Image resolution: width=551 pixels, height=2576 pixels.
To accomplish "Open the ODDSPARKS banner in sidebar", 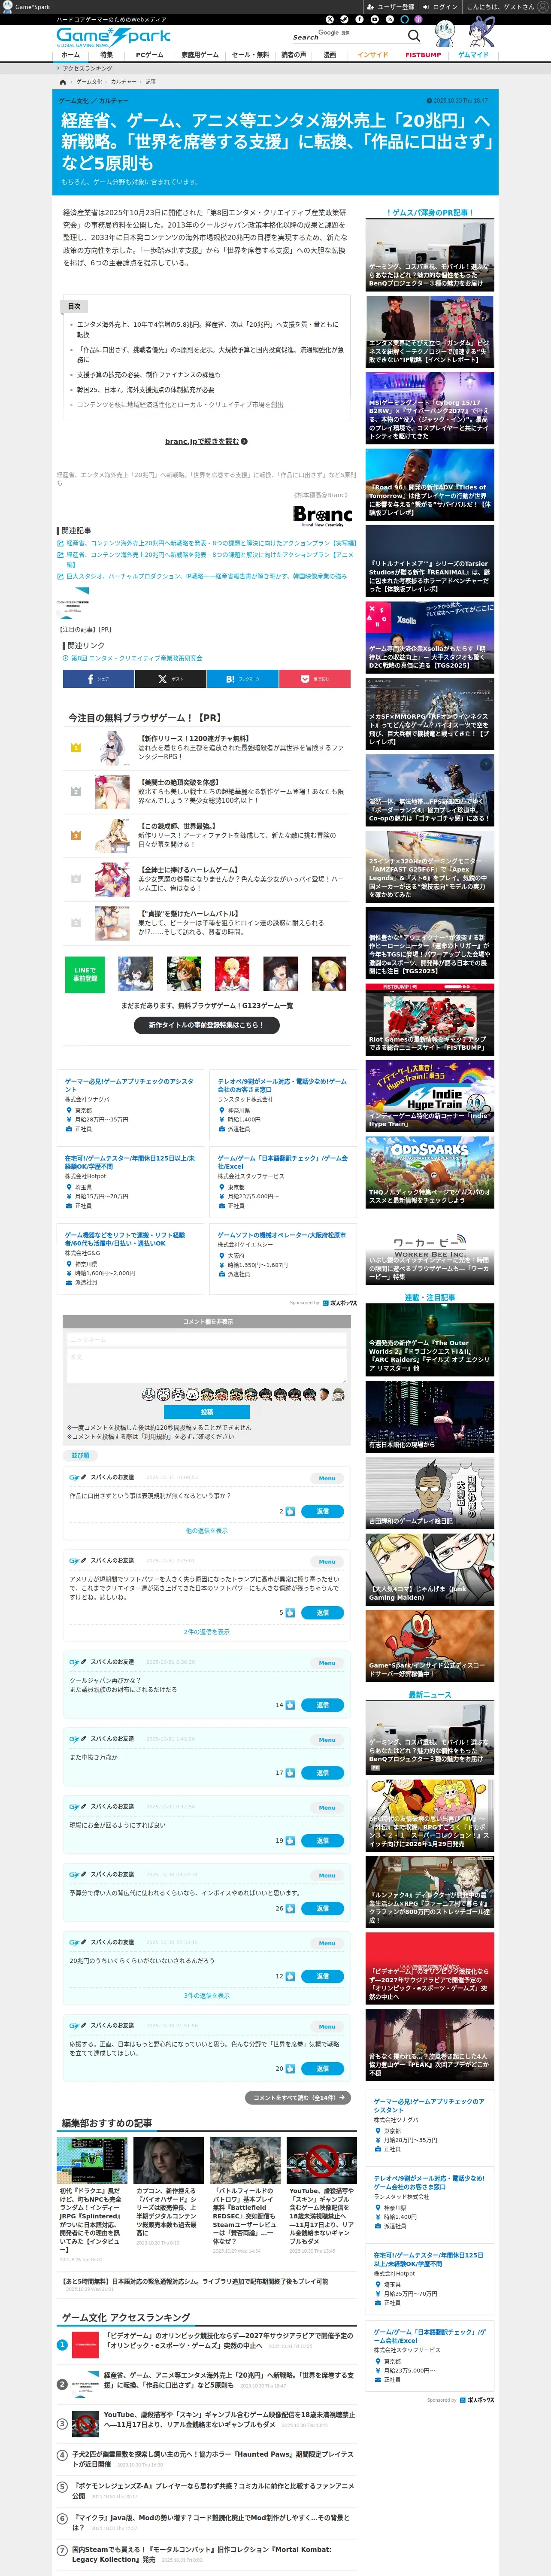I will (430, 1173).
